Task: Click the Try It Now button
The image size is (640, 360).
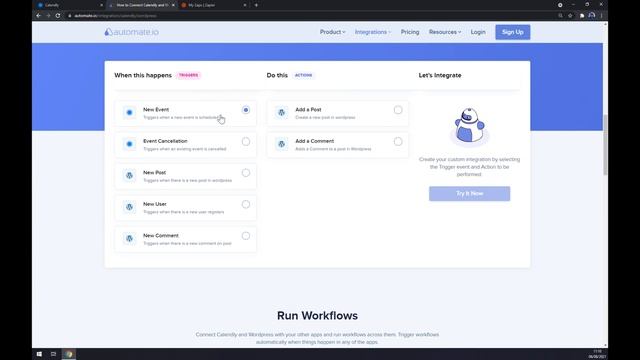Action: click(x=469, y=193)
